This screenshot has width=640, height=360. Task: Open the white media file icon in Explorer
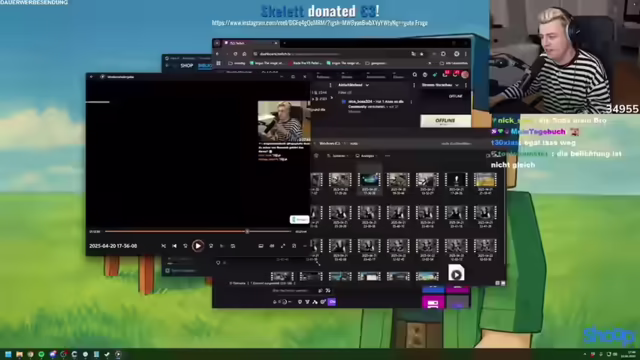[456, 273]
